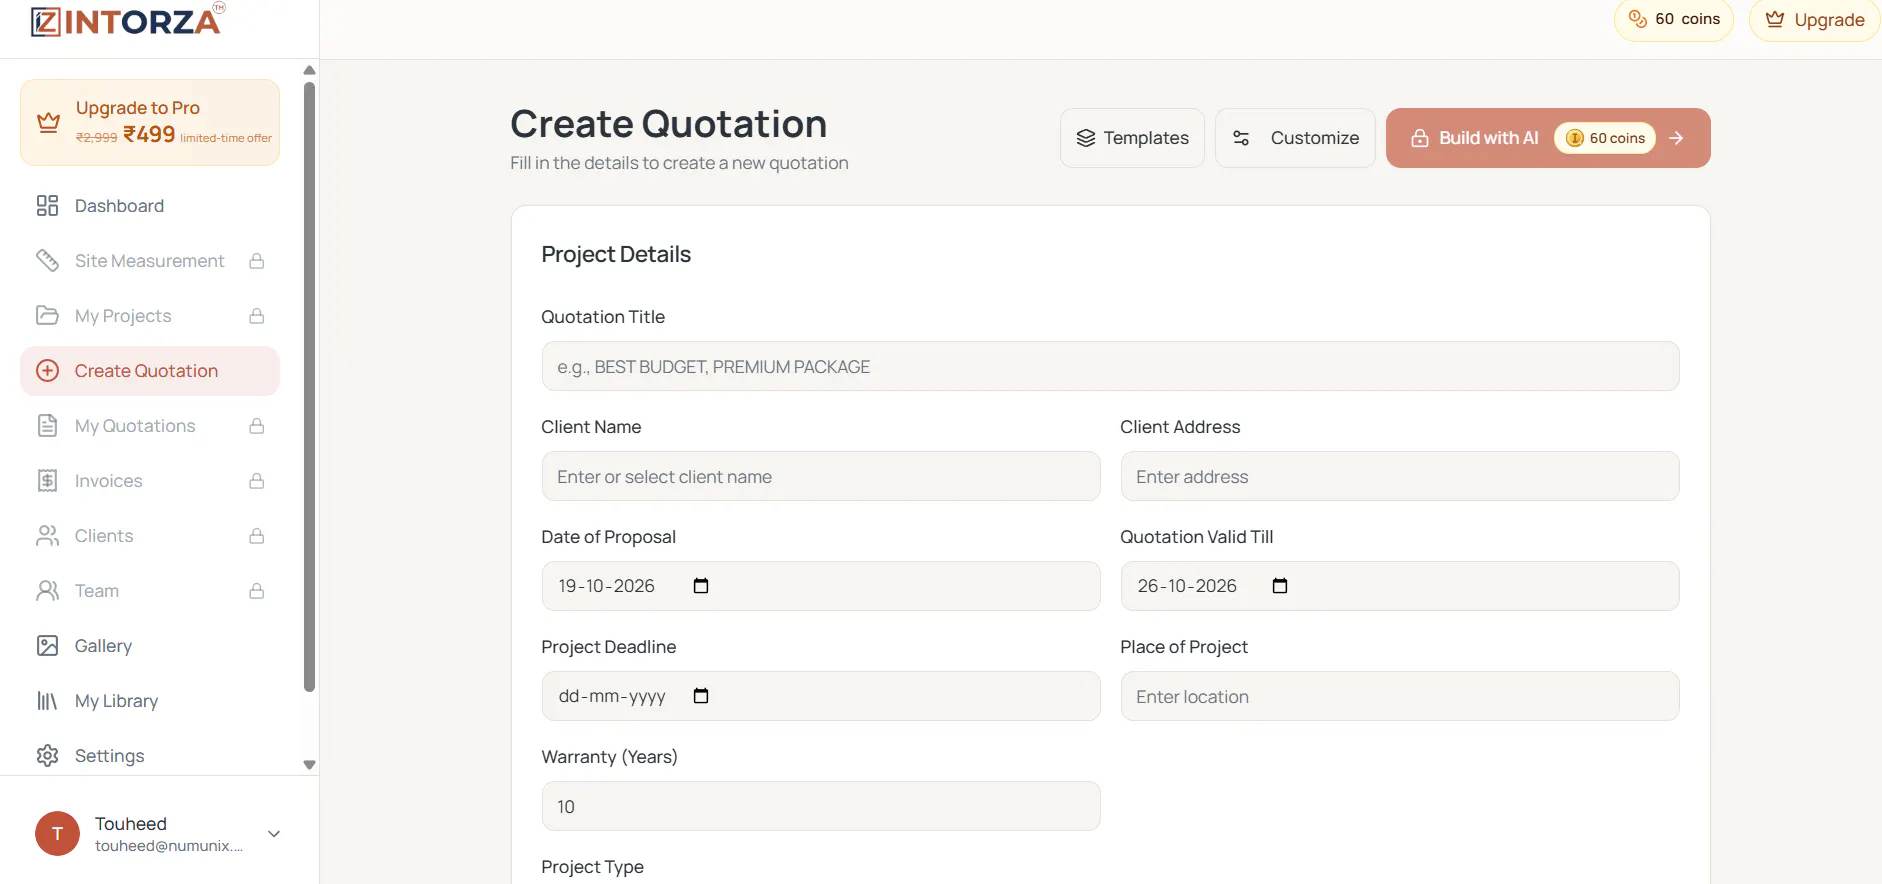The width and height of the screenshot is (1882, 884).
Task: Click the lock icon beside Team
Action: coord(257,591)
